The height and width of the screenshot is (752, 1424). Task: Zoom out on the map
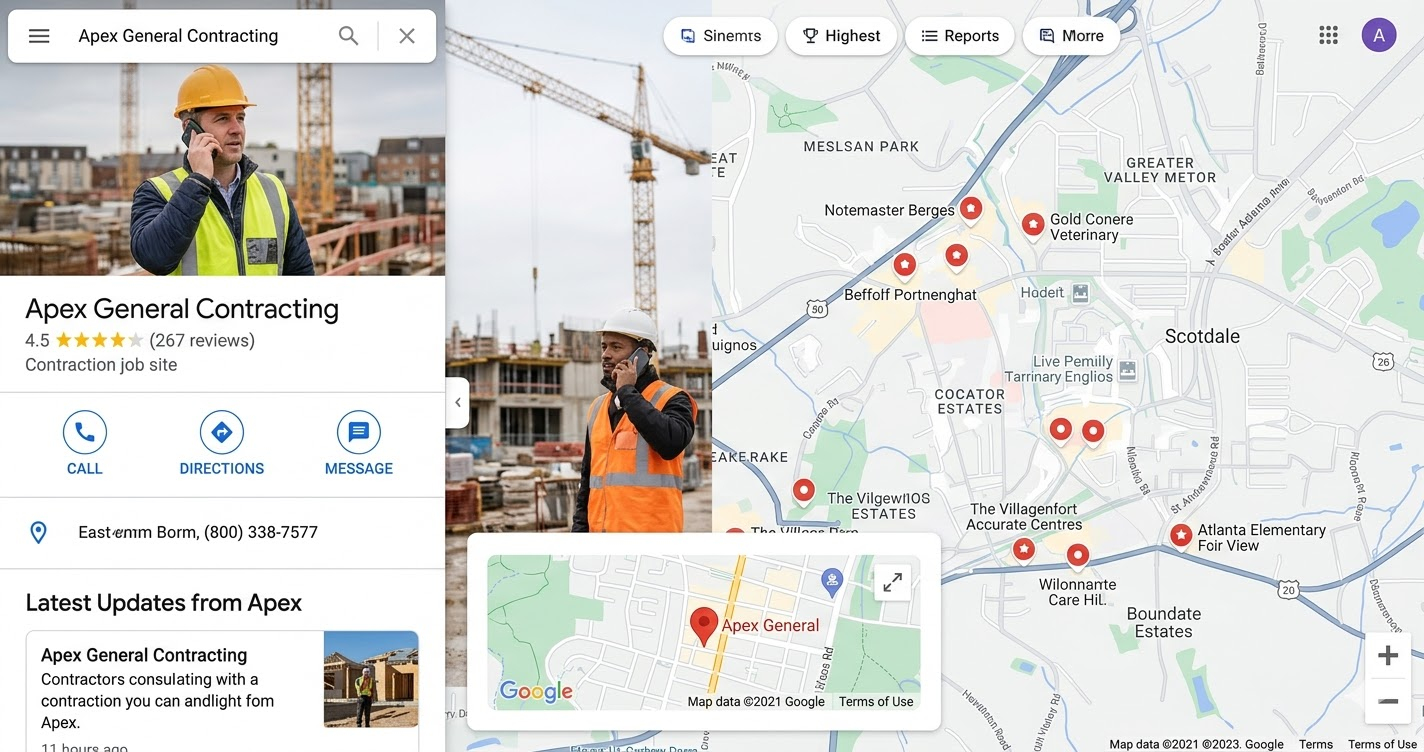pos(1388,702)
